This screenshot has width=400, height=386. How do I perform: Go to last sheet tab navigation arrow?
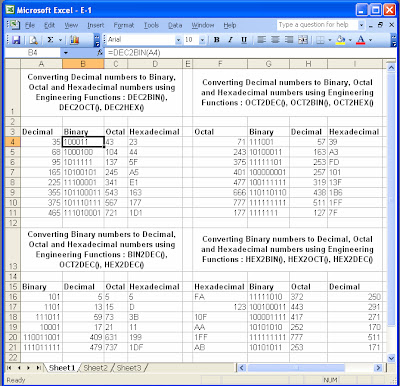tap(39, 368)
